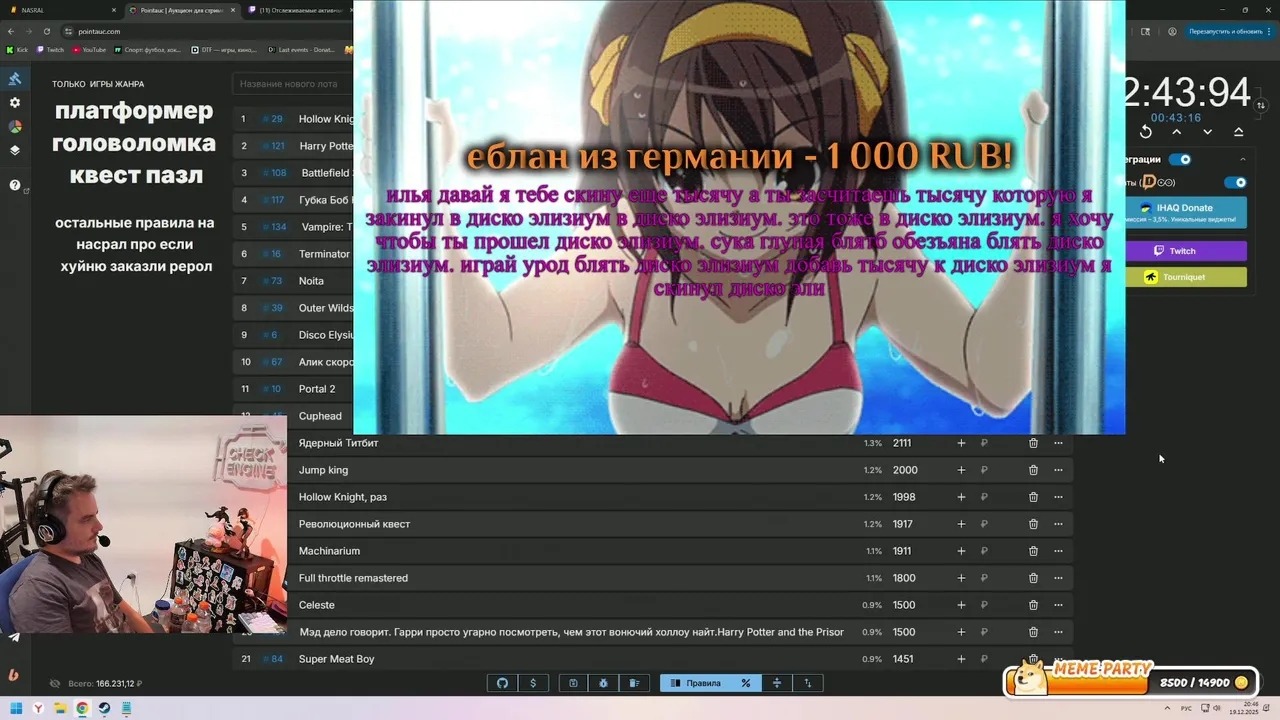The height and width of the screenshot is (720, 1280).
Task: Open the Kick bookmark
Action: 18,49
